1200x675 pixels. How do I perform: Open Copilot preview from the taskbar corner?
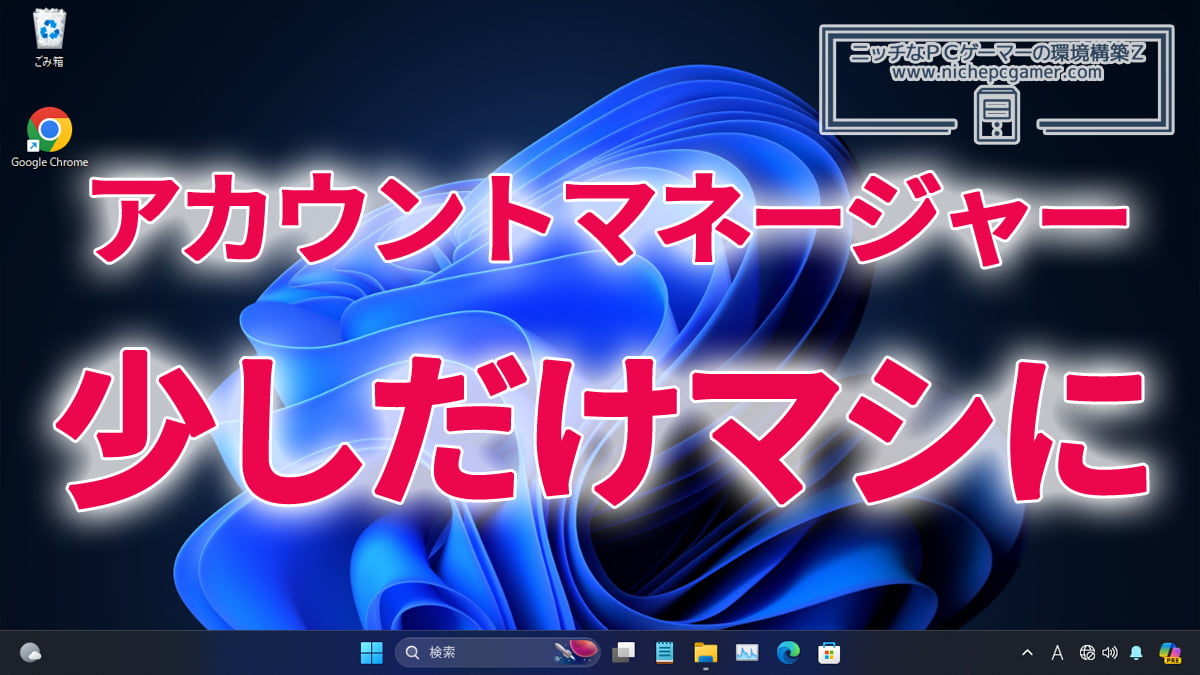click(1170, 653)
